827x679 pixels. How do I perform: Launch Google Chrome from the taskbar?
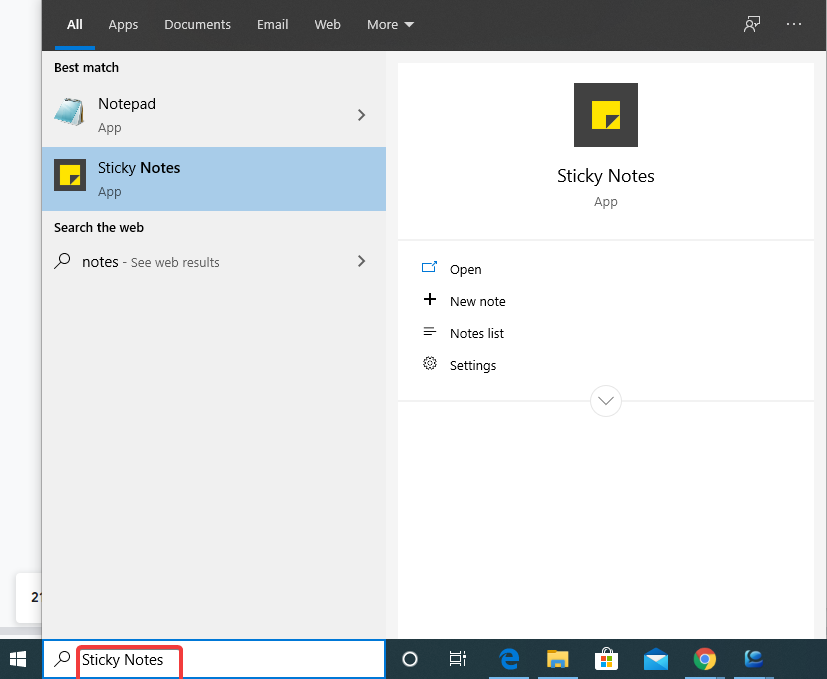pos(705,659)
